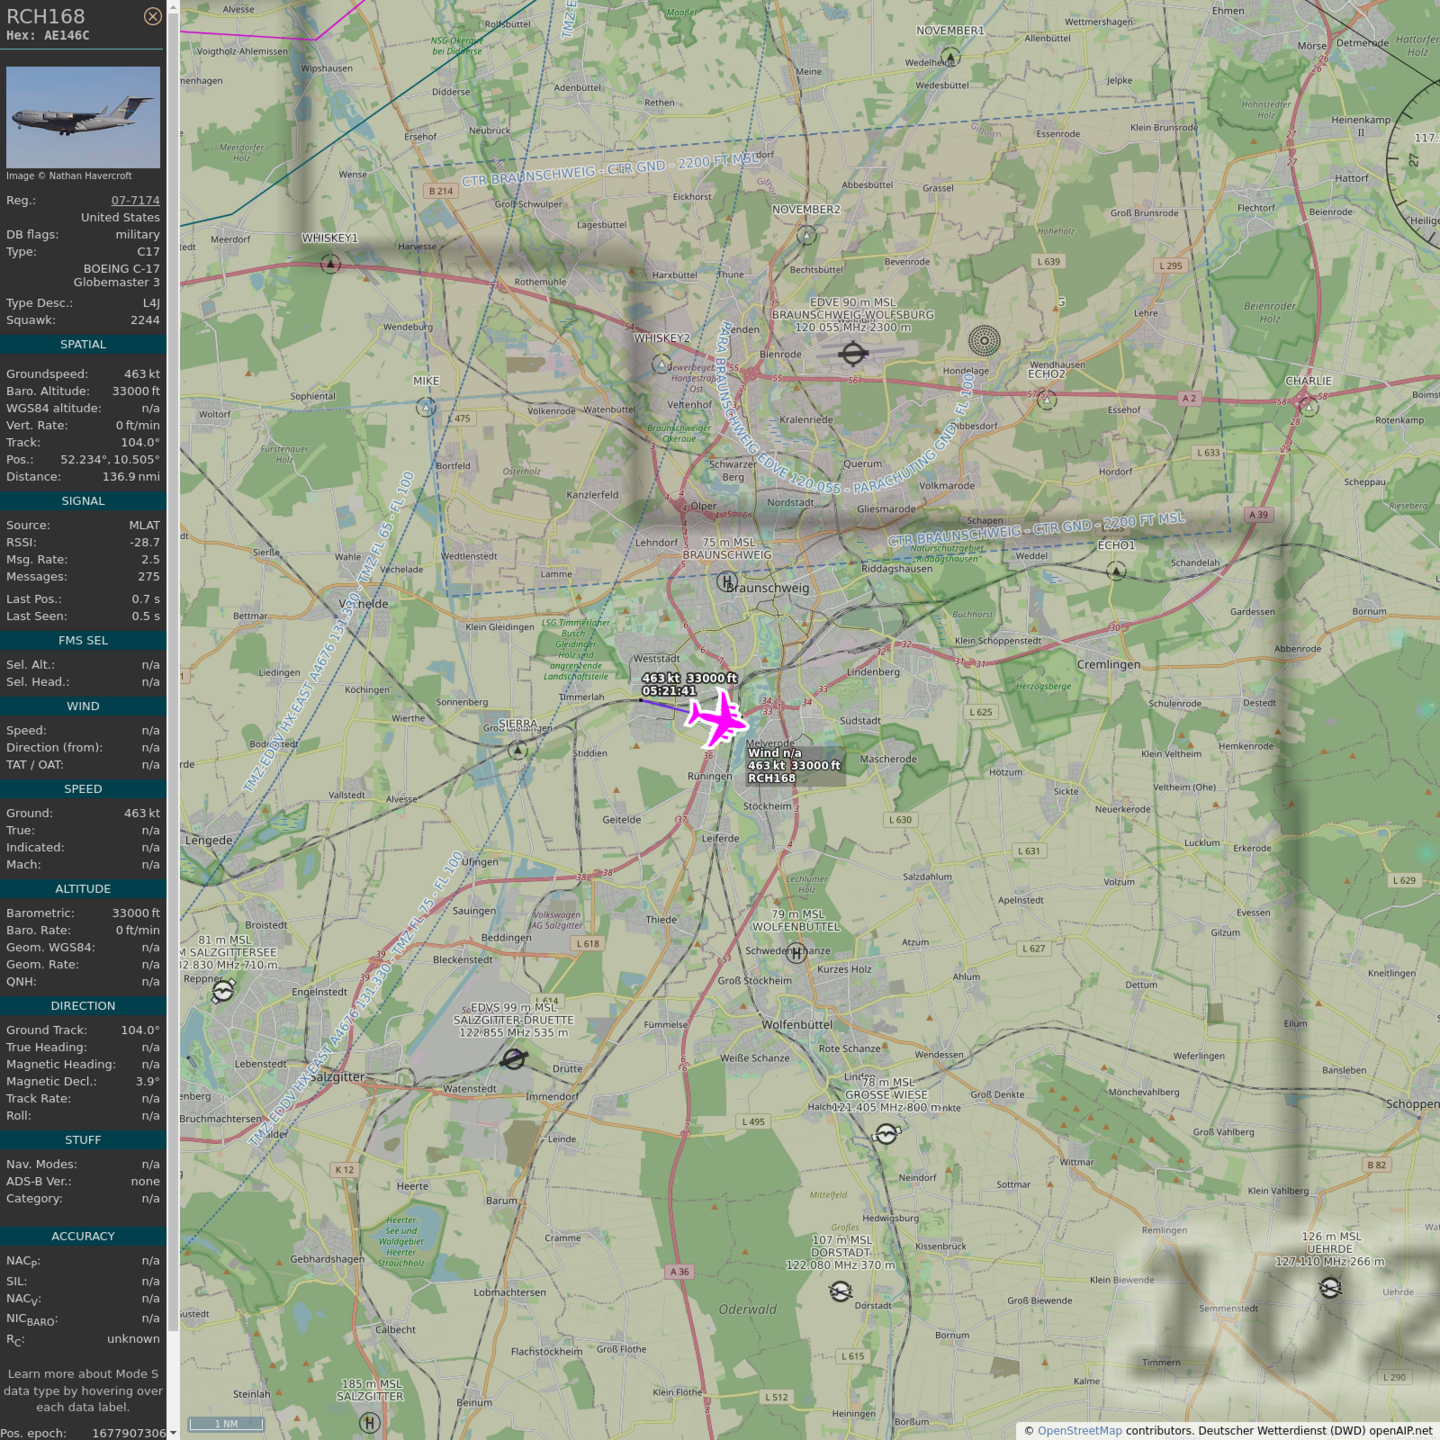Close the RCH168 aircraft info panel
This screenshot has height=1440, width=1440.
pyautogui.click(x=152, y=16)
